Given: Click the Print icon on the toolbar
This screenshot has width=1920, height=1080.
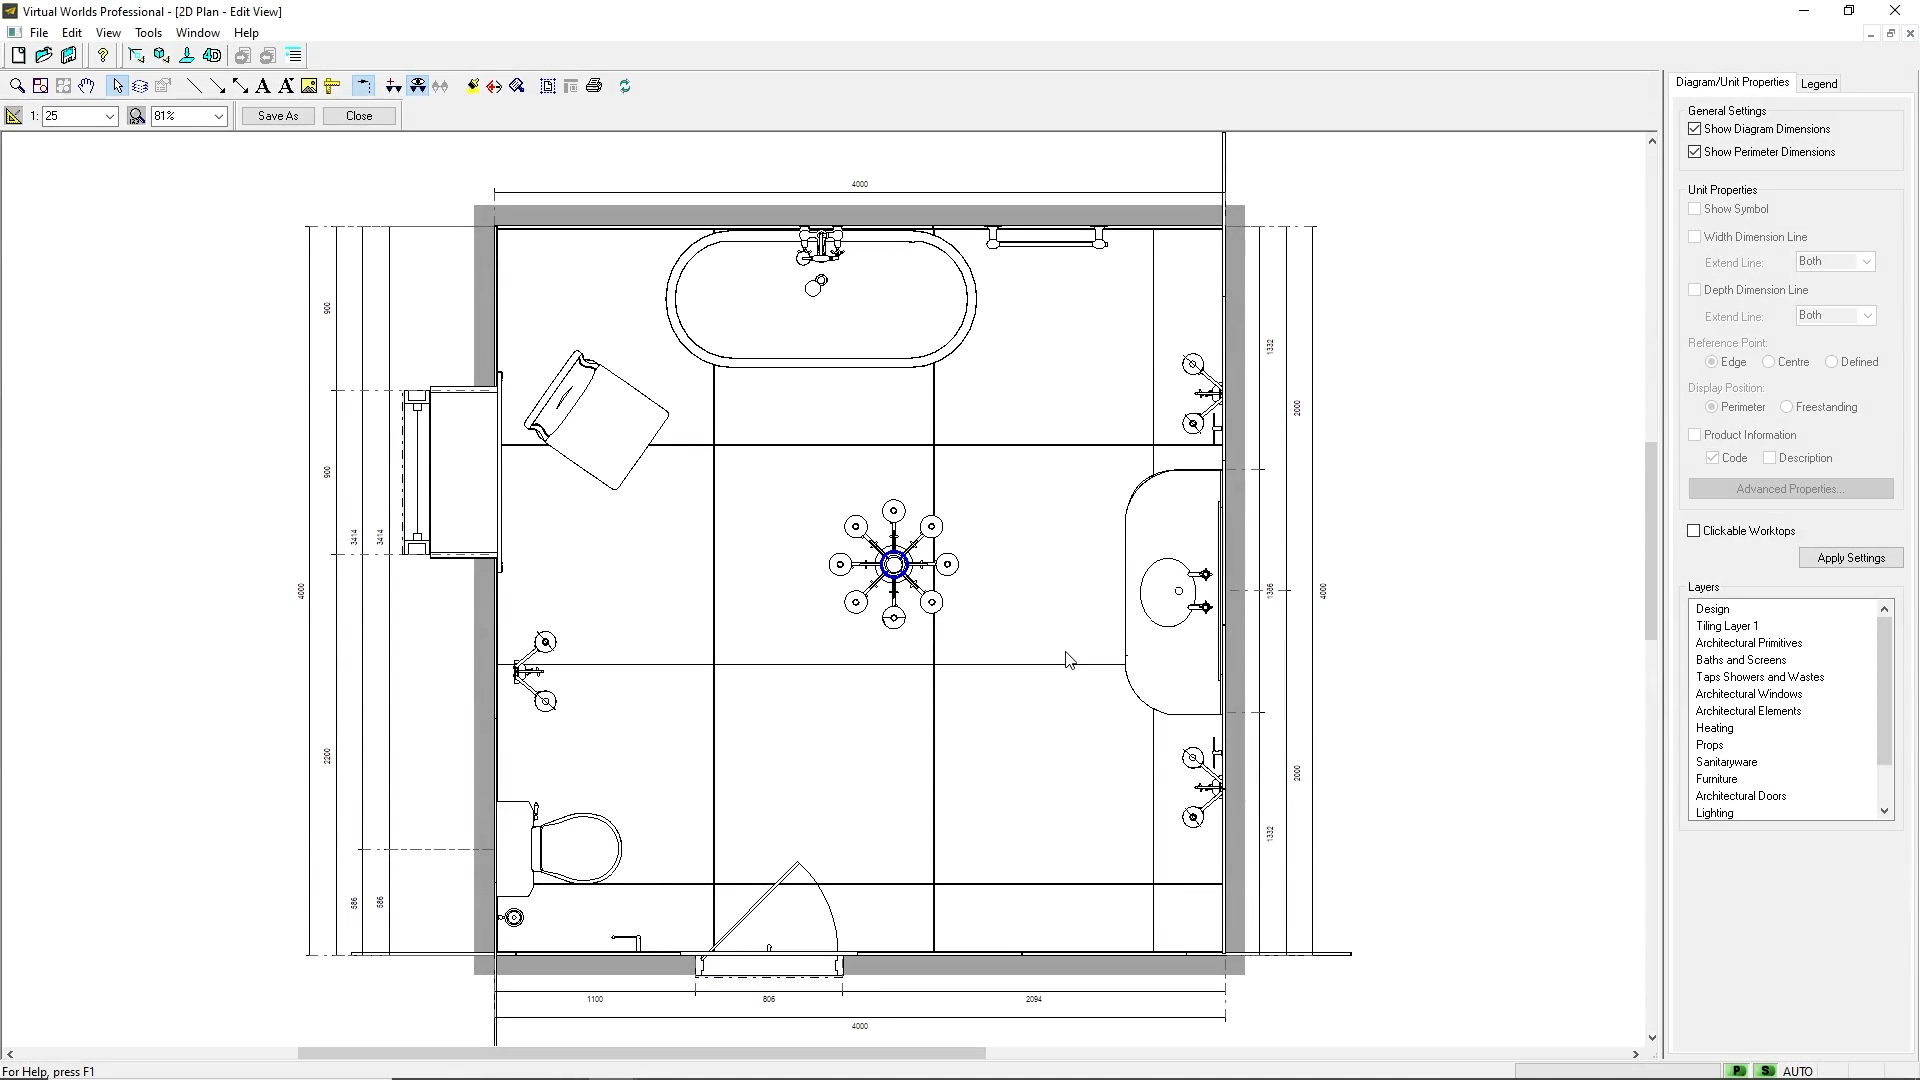Looking at the screenshot, I should tap(594, 86).
